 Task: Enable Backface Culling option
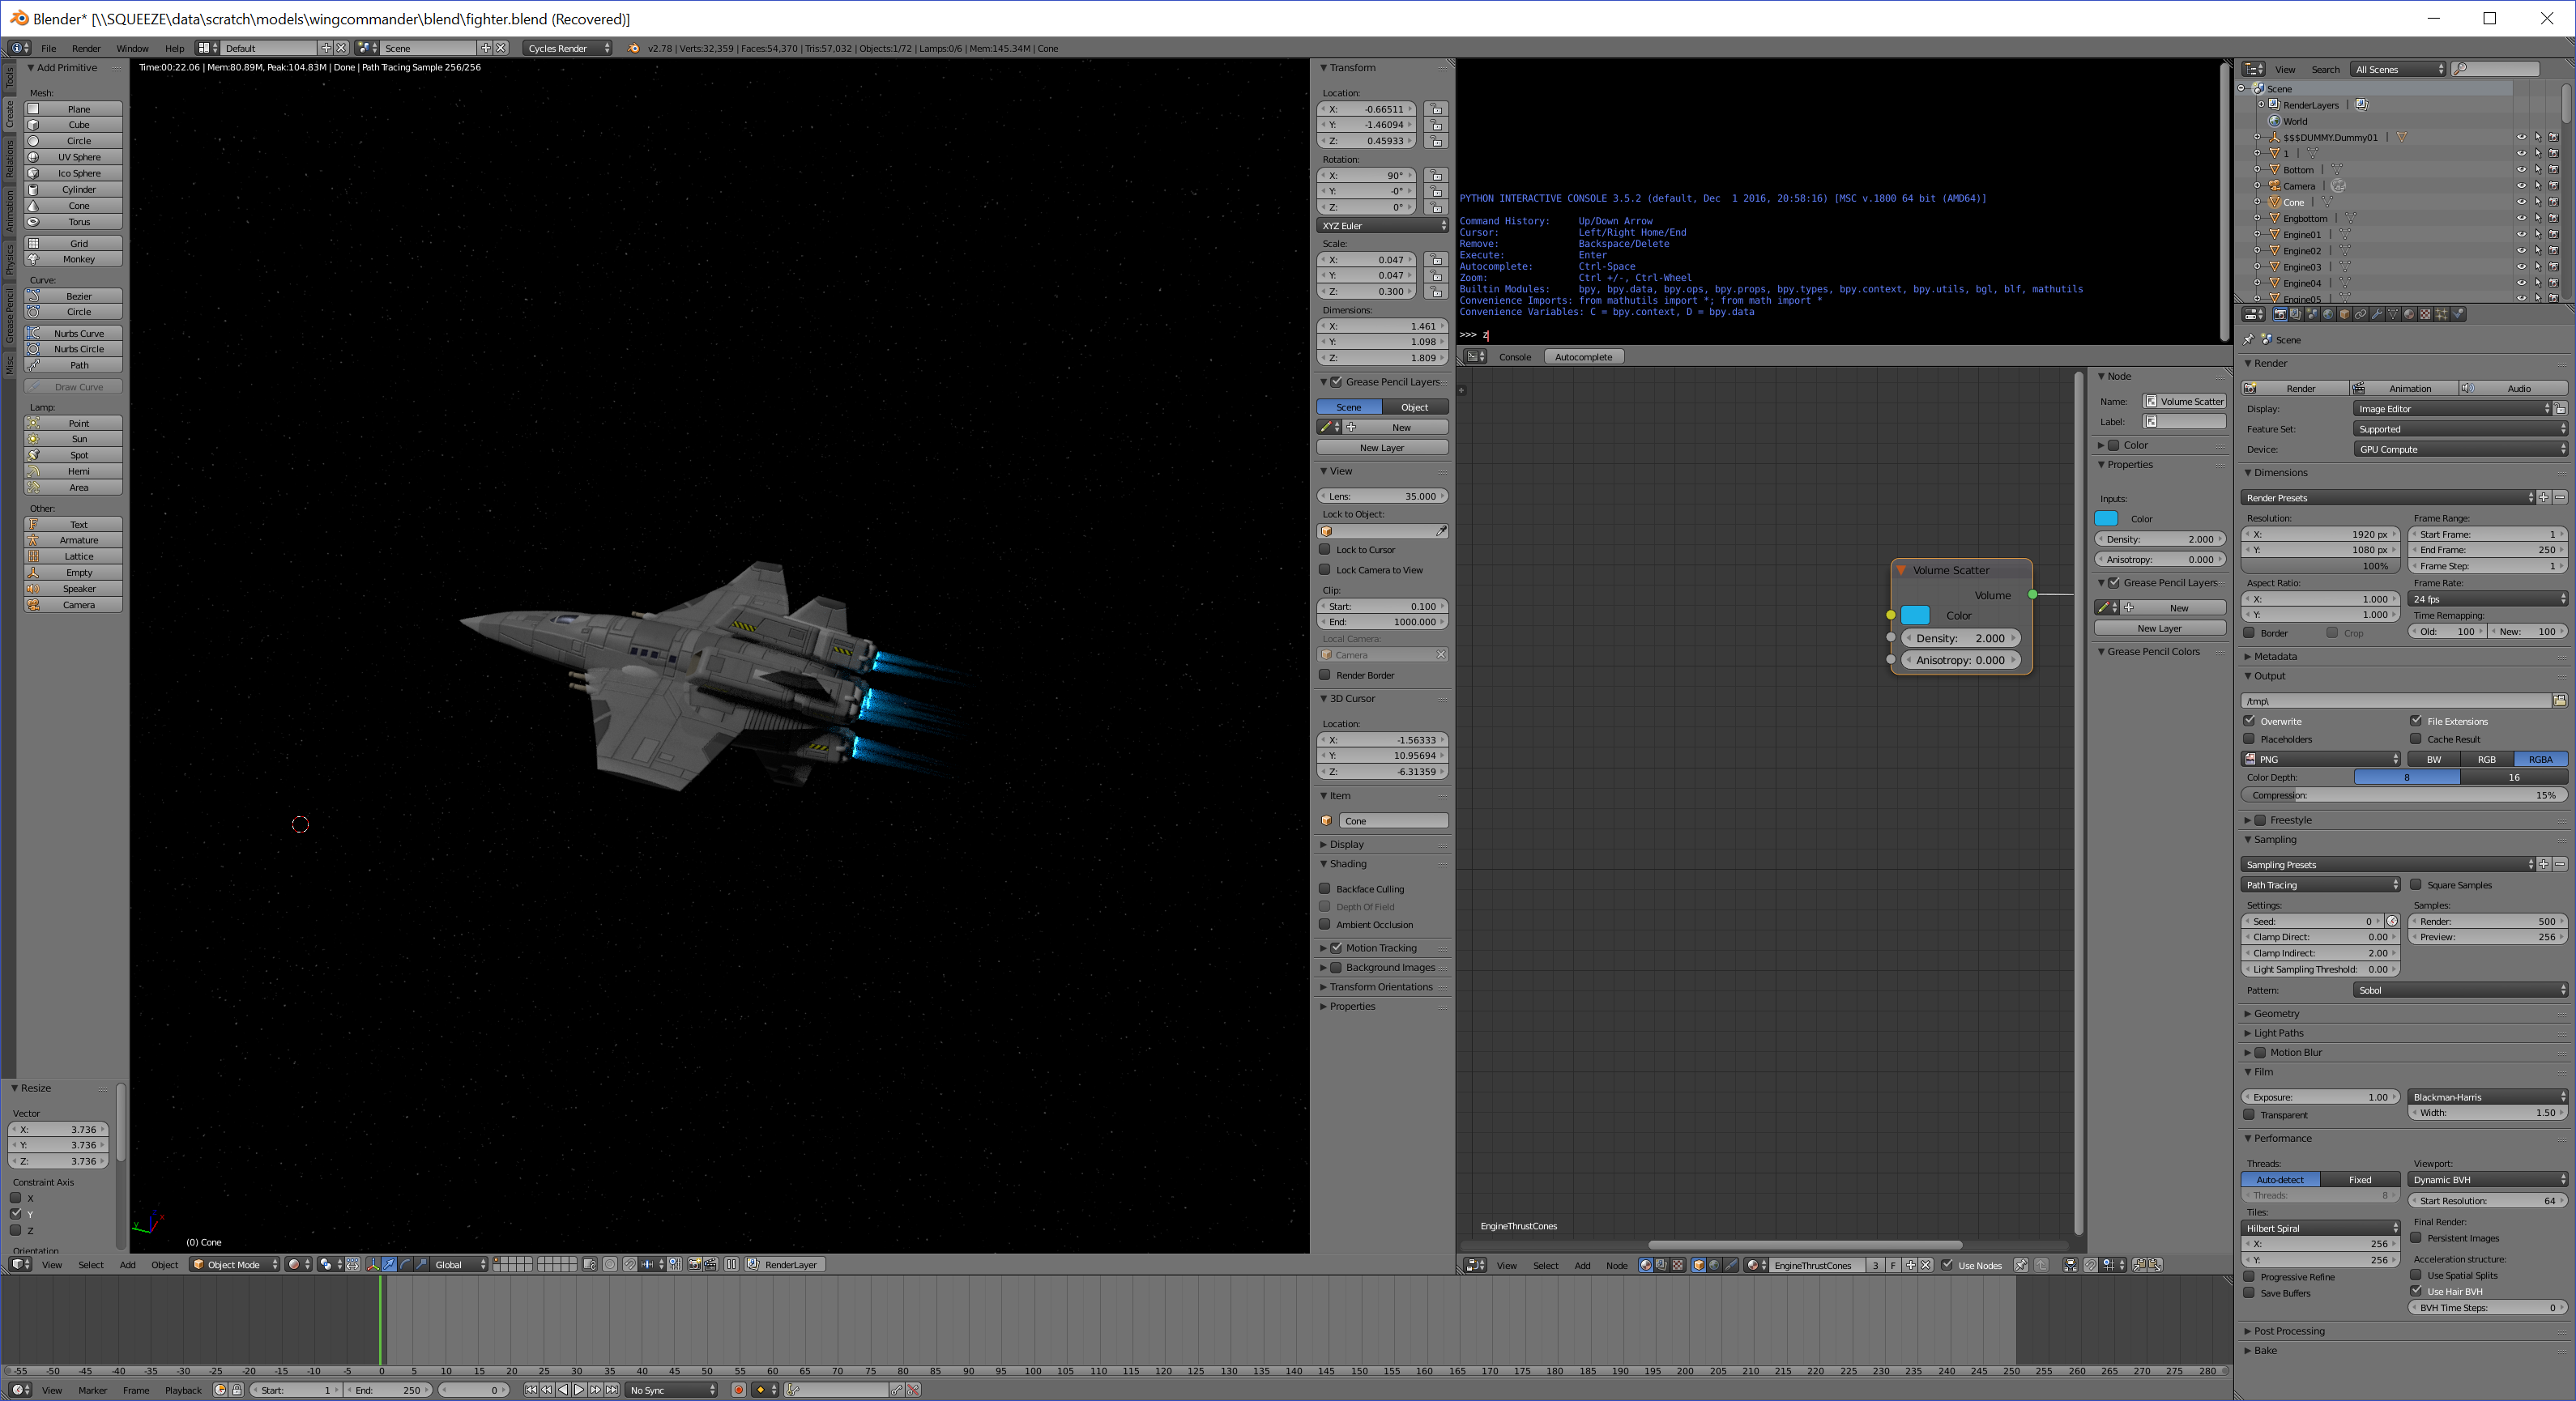click(1325, 889)
